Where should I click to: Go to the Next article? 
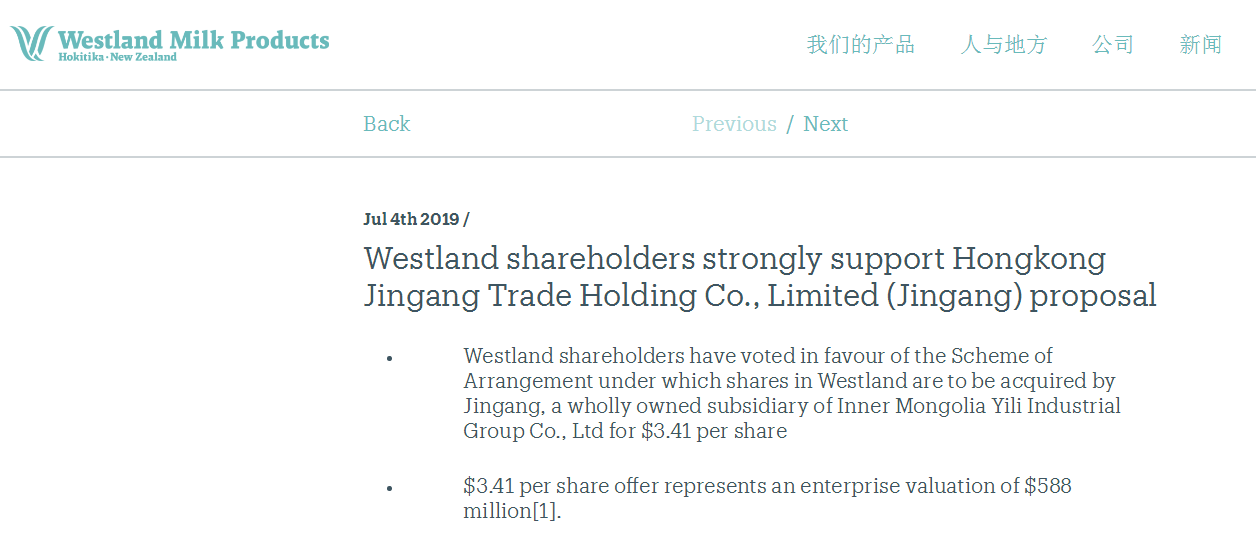(826, 124)
